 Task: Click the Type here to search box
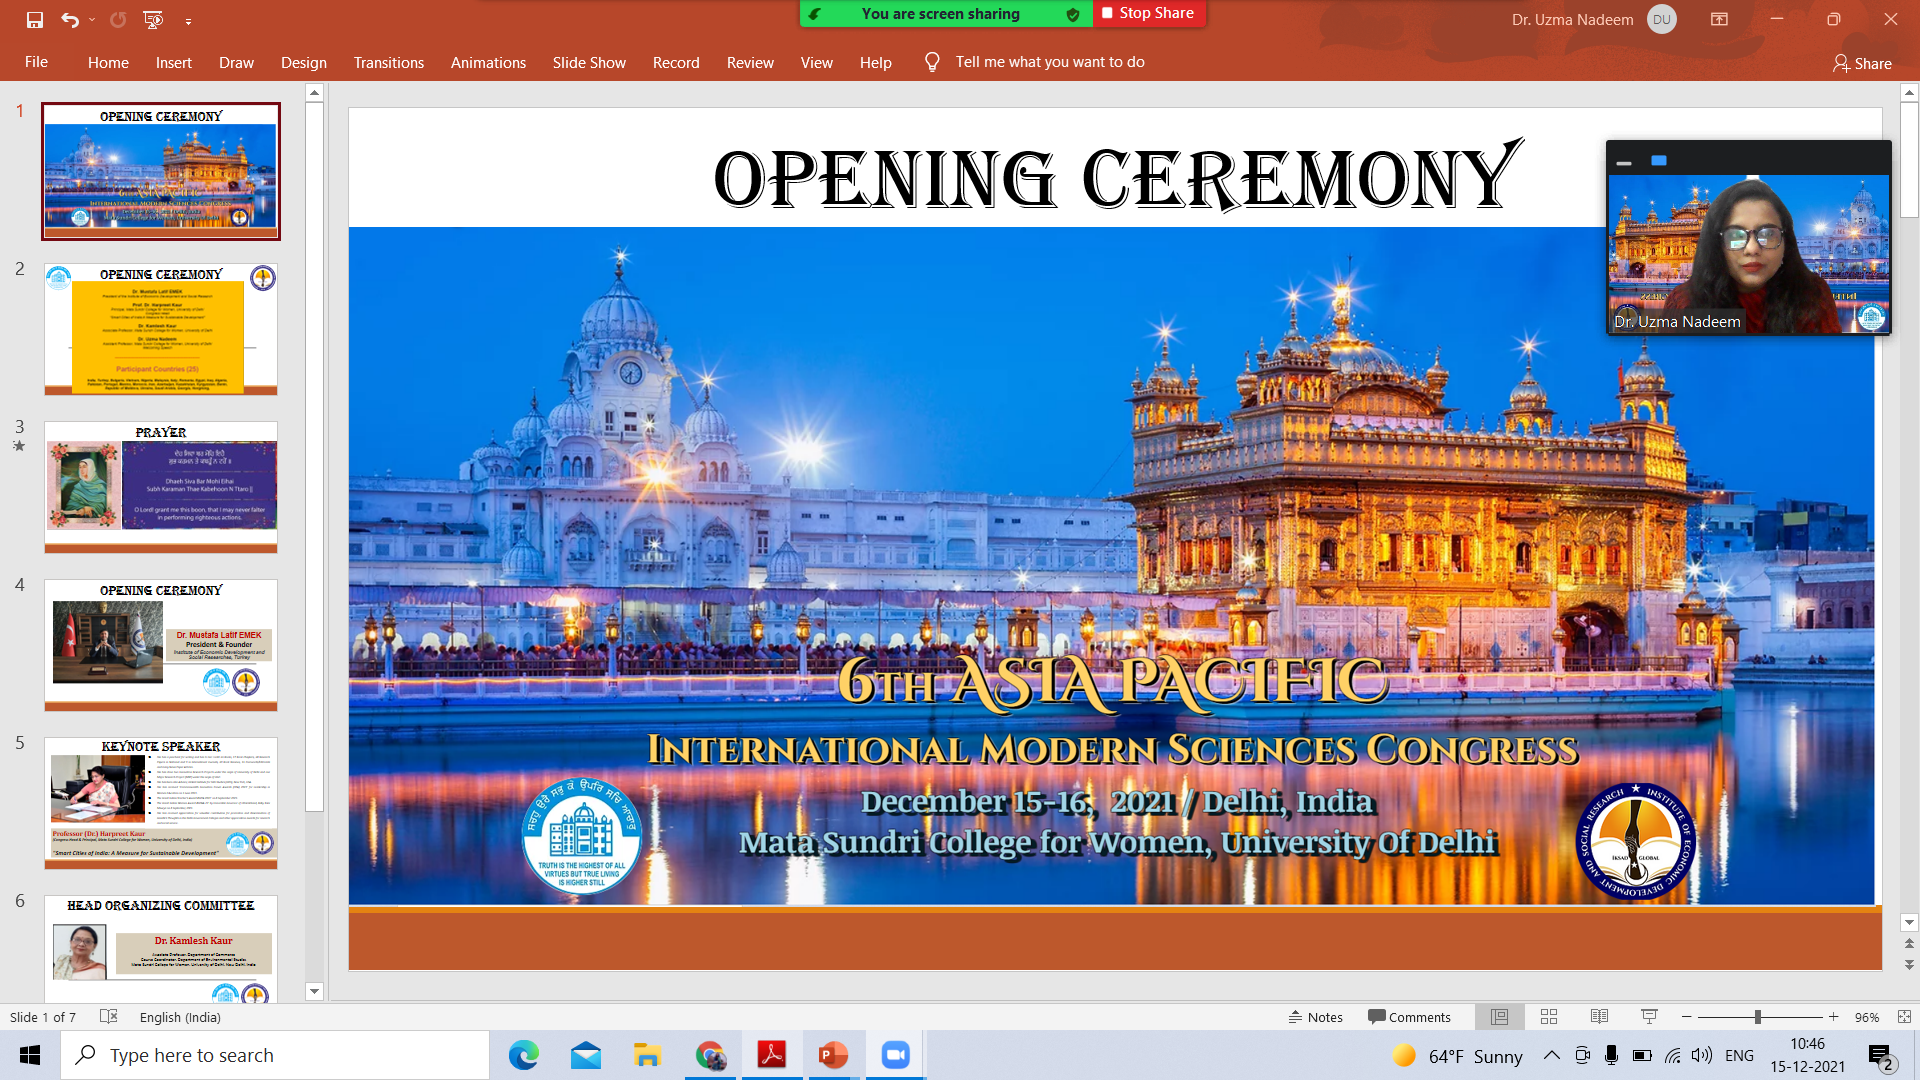pos(275,1055)
